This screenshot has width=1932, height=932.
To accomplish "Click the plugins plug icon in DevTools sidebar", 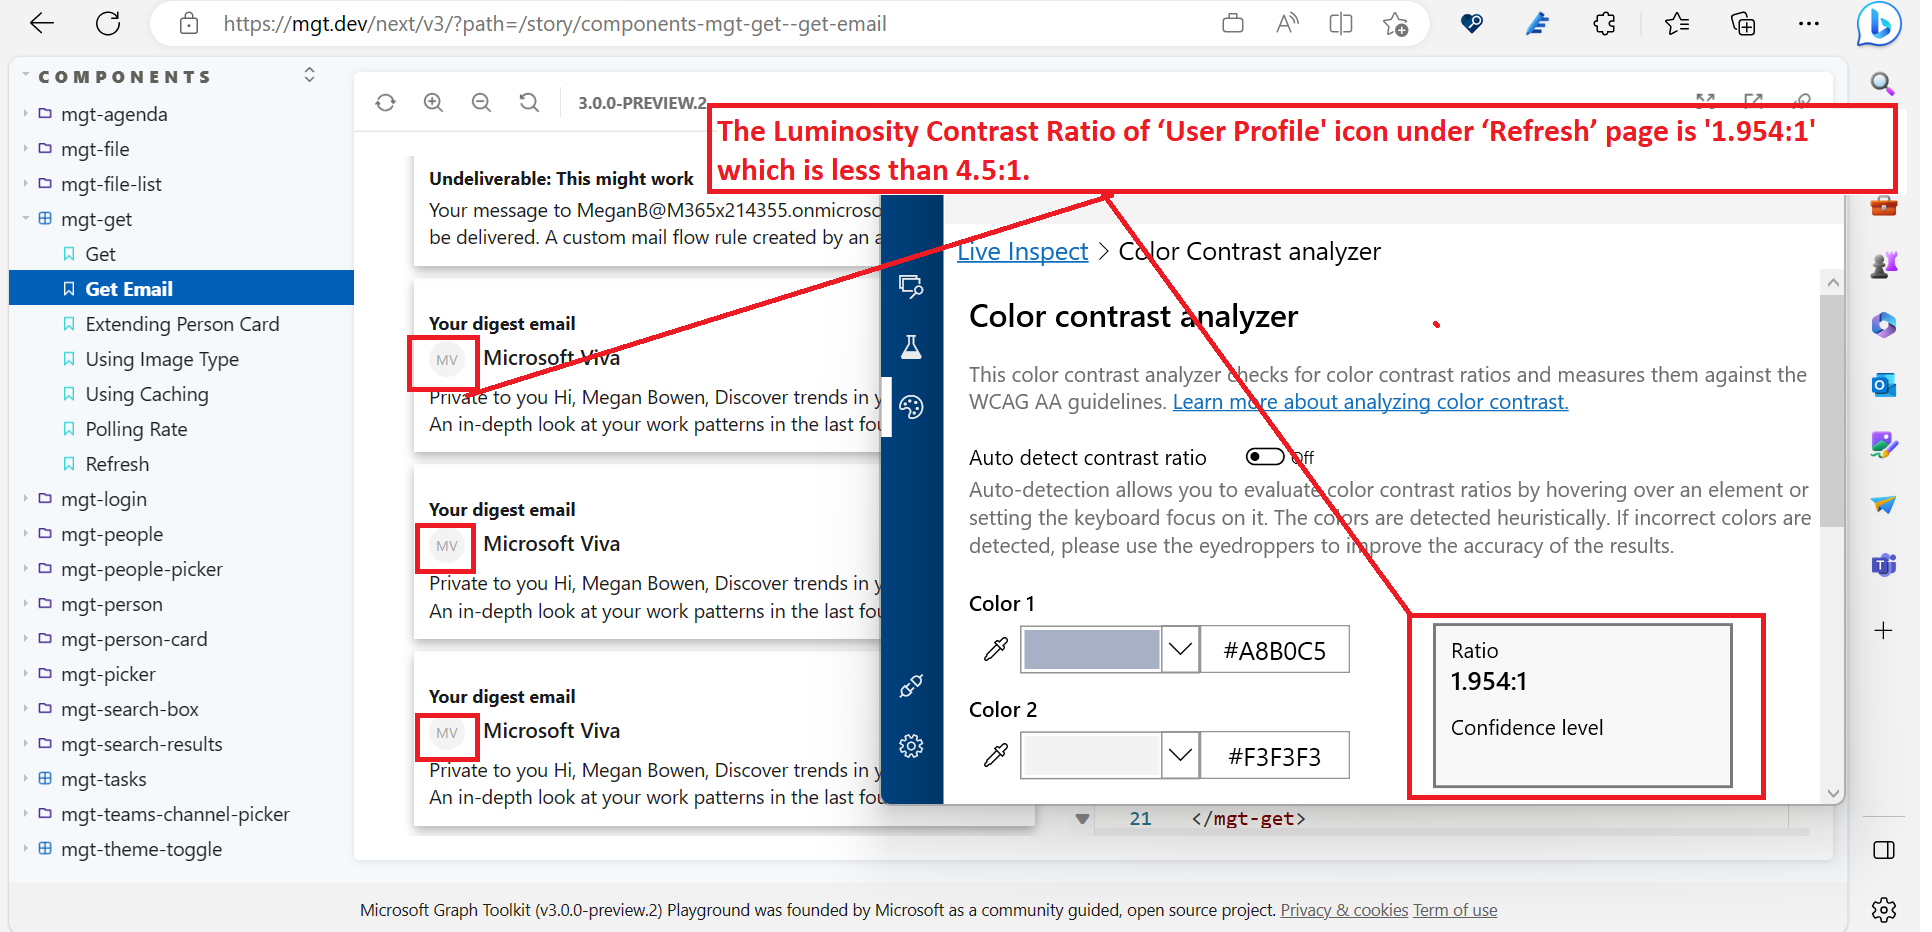I will (911, 686).
